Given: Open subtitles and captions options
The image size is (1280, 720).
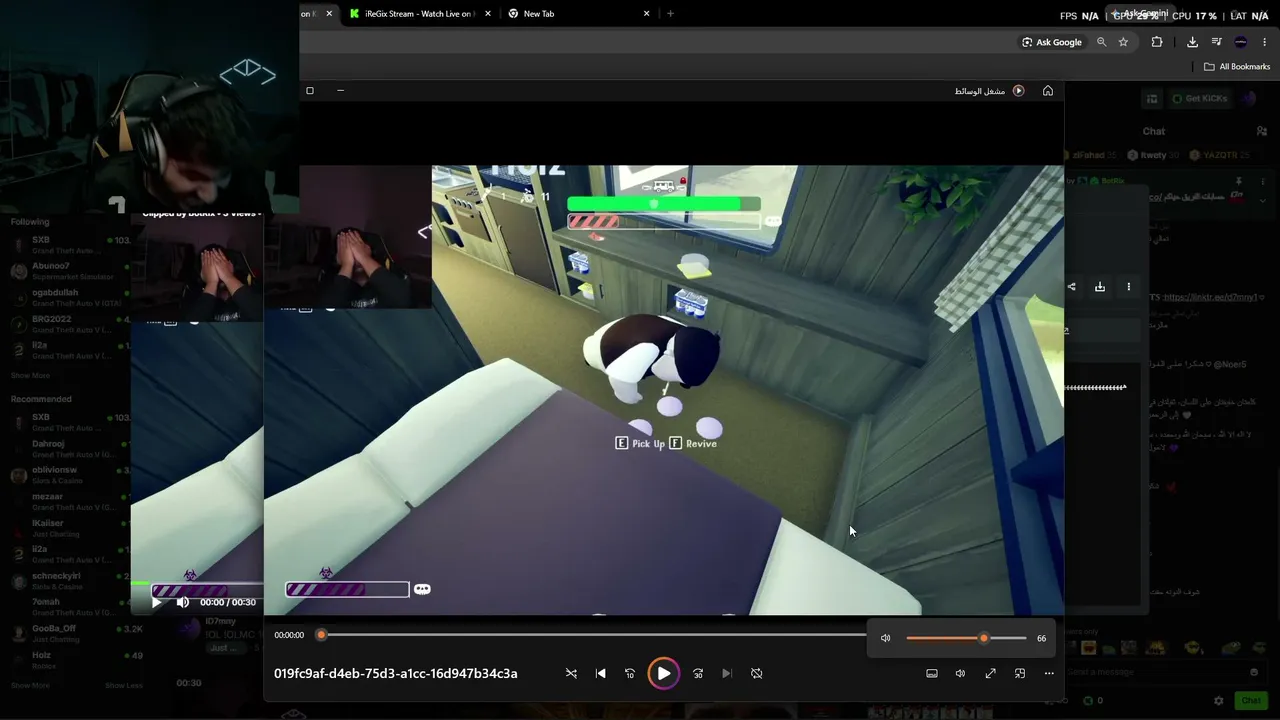Looking at the screenshot, I should [x=932, y=674].
